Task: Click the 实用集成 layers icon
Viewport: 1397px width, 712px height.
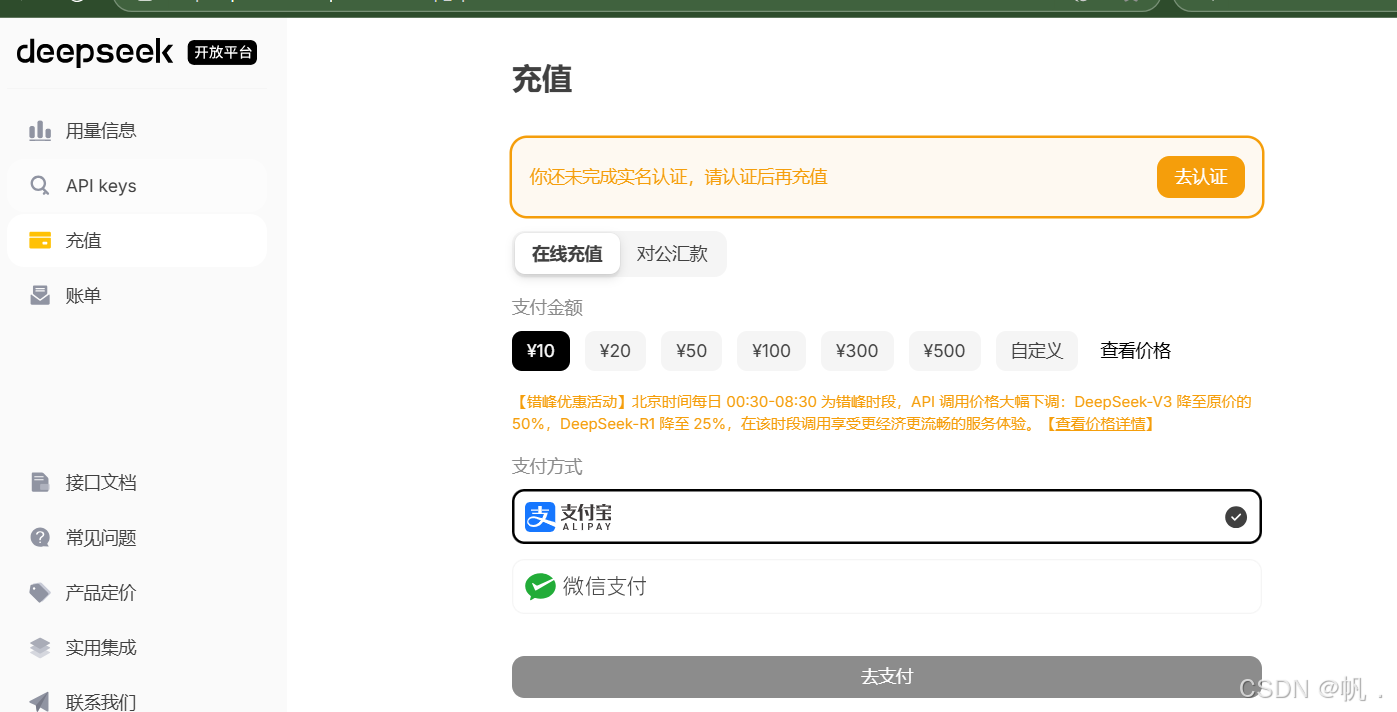Action: pyautogui.click(x=40, y=647)
